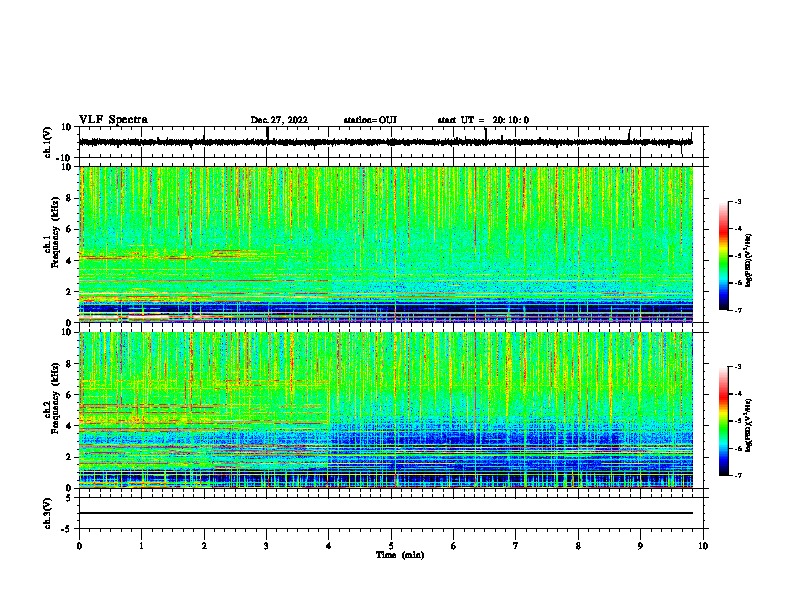Screen dimensions: 792x612
Task: Click the "-10" tick on ch.1 voltage axis
Action: (65, 157)
